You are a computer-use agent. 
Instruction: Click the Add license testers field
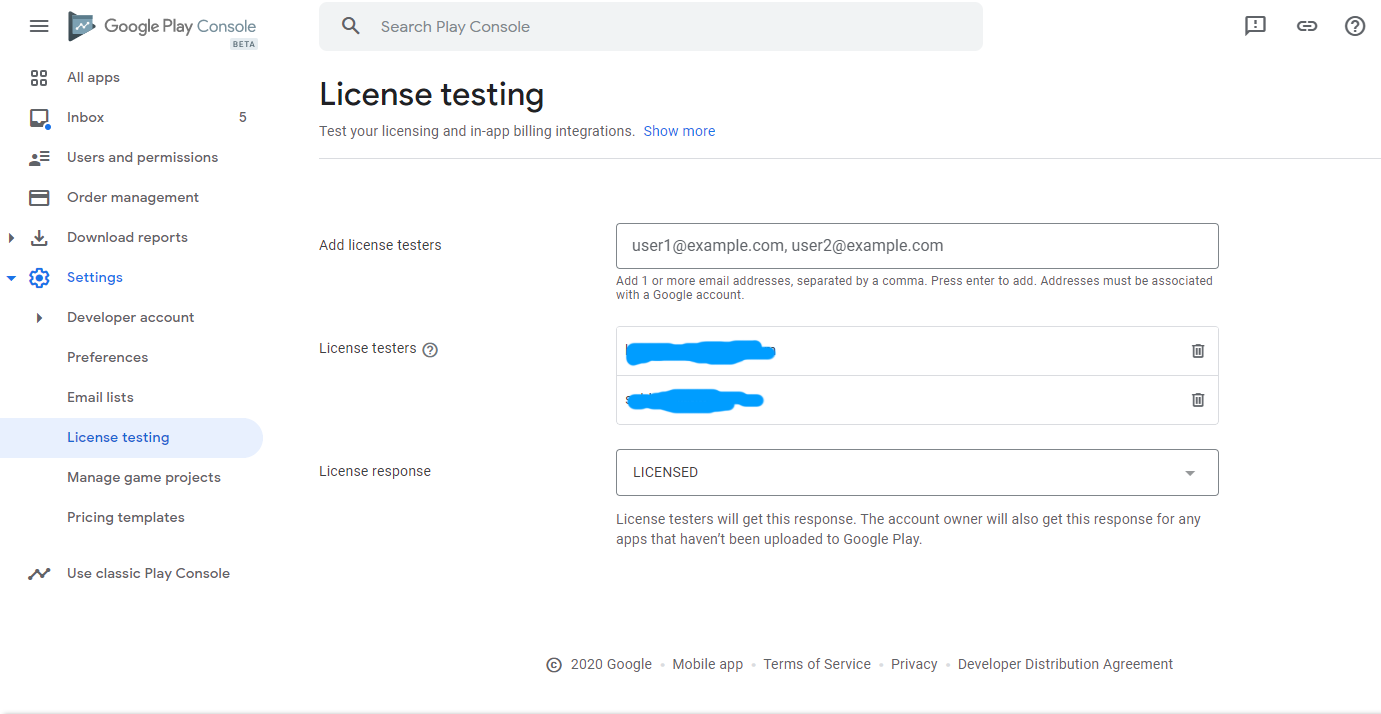[917, 246]
